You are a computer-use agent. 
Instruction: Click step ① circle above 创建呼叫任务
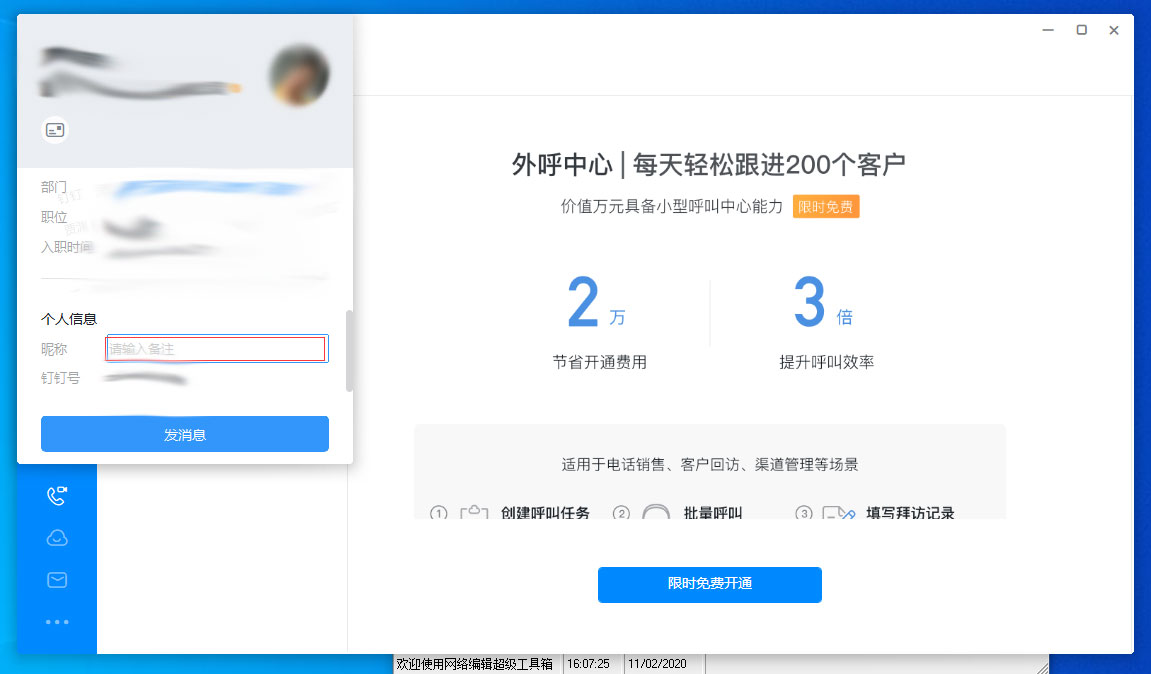click(438, 513)
